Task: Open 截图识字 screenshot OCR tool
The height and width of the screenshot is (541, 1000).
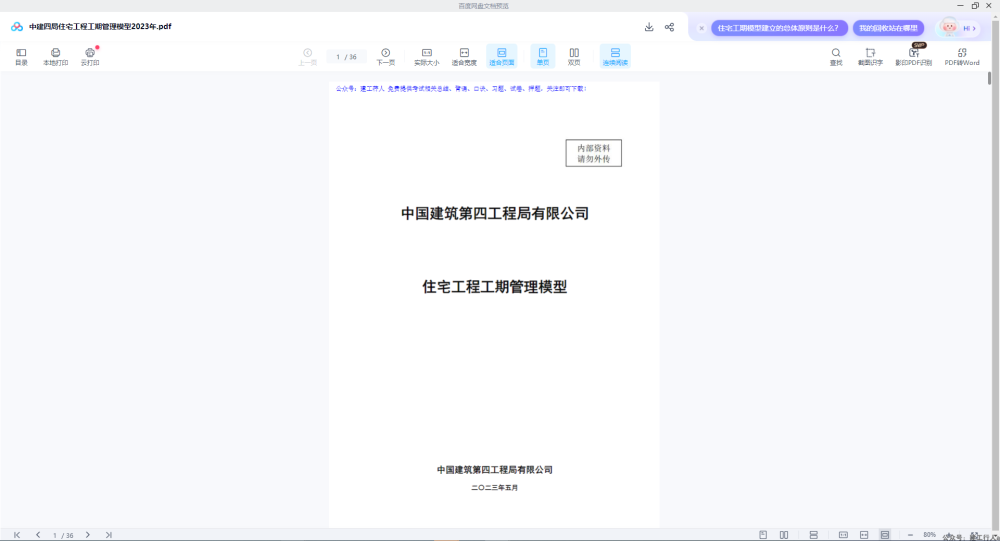Action: pos(871,56)
